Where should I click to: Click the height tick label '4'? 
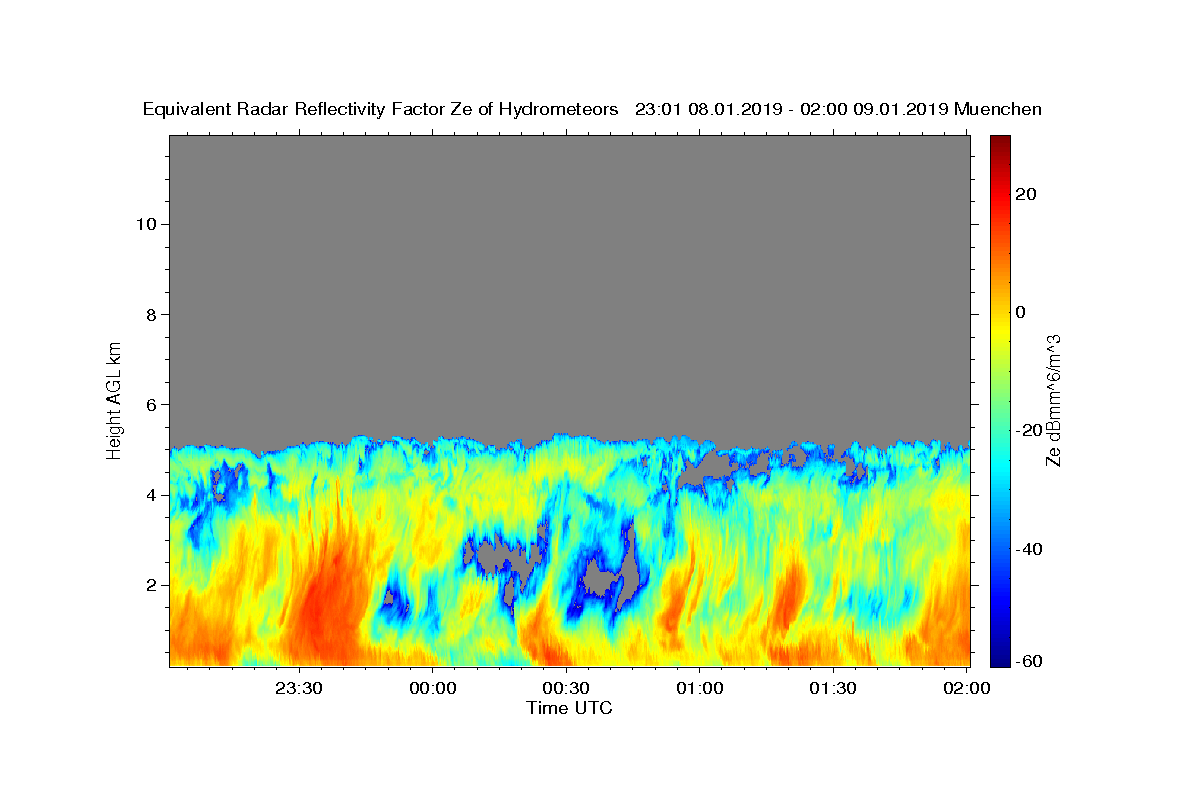click(x=149, y=495)
